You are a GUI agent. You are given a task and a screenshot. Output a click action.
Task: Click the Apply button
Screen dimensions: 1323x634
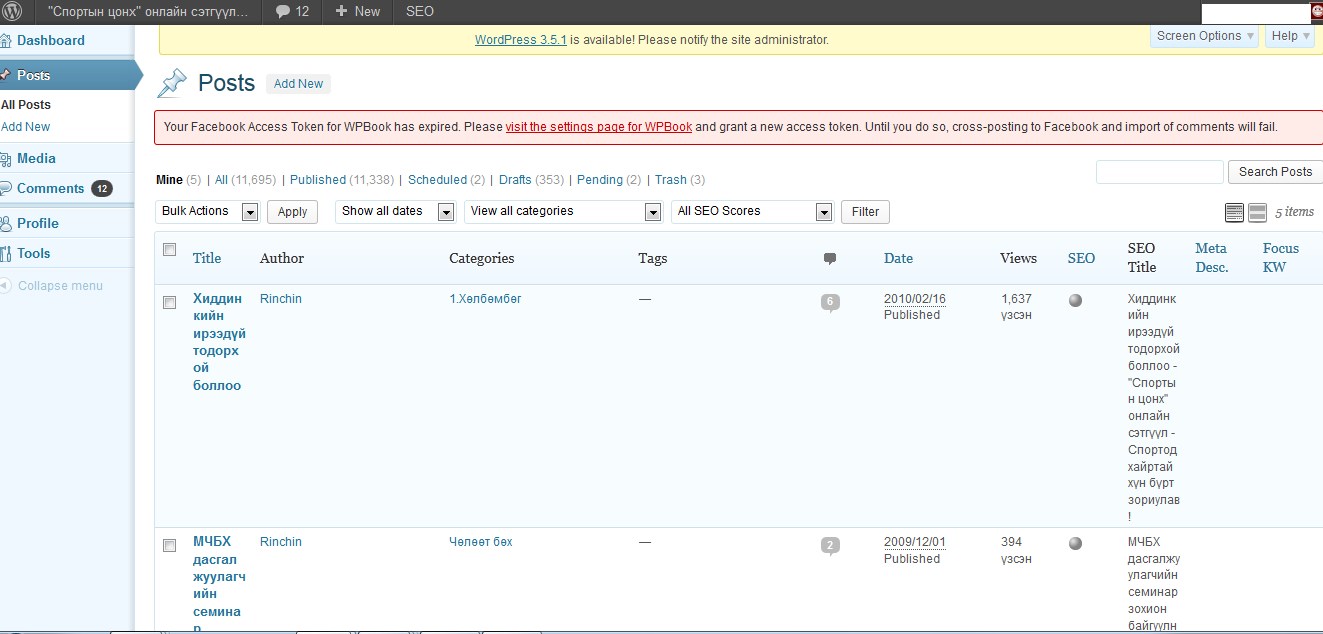[x=292, y=212]
